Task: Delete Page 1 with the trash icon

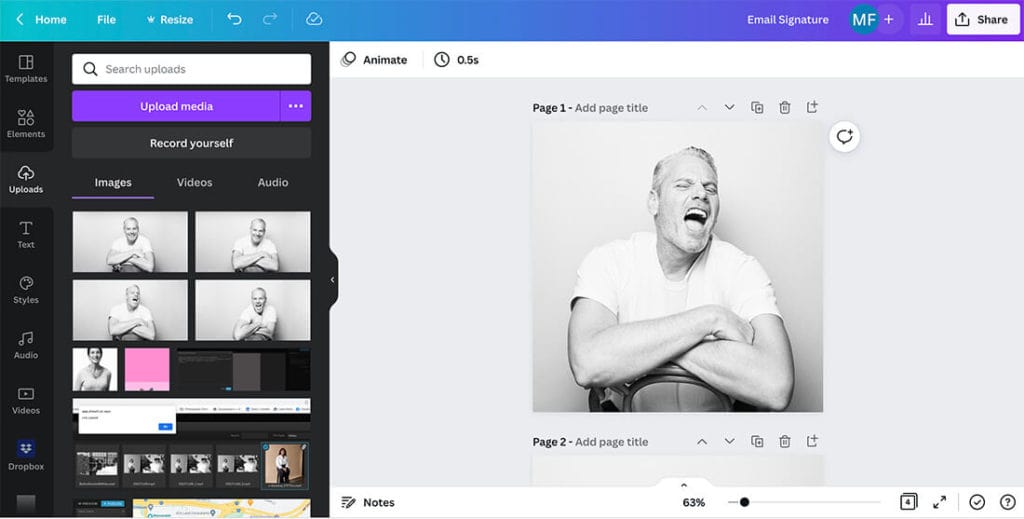Action: click(x=784, y=108)
